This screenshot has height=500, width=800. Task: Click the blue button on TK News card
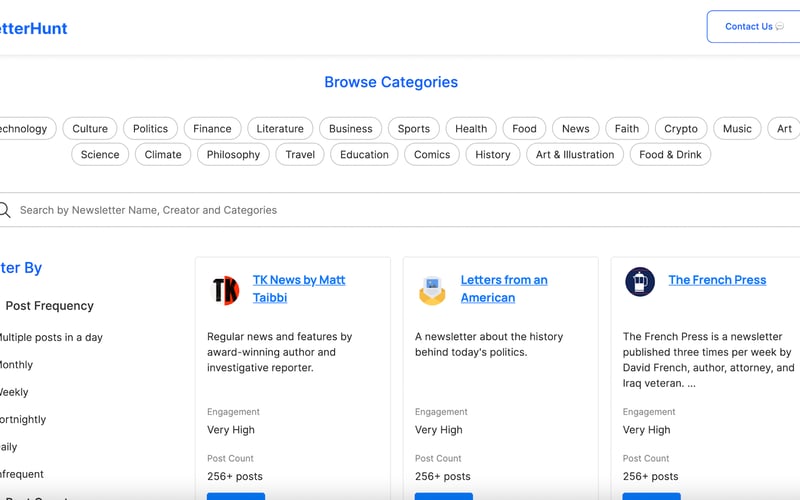[x=236, y=496]
